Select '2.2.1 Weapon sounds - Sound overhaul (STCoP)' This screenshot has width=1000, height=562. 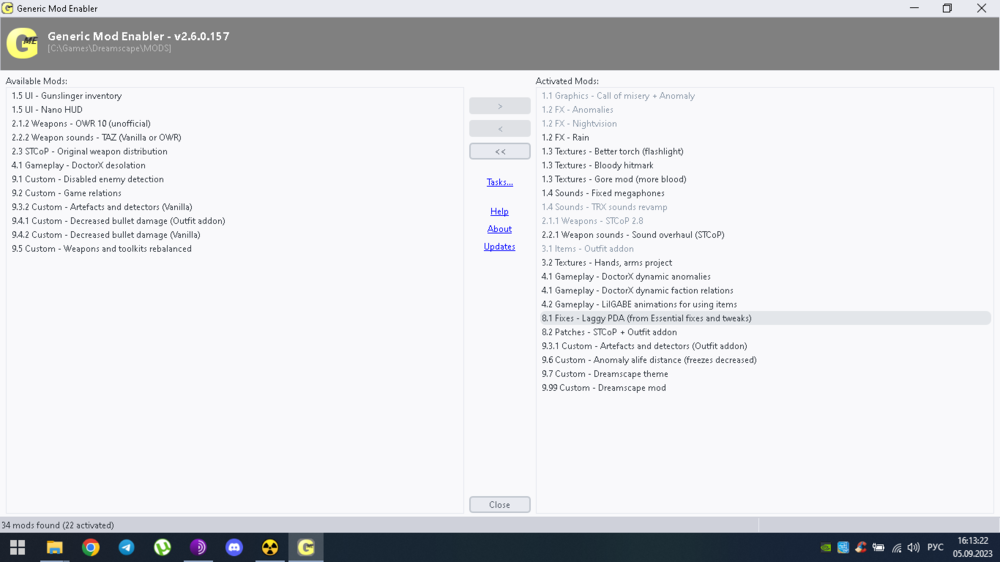point(633,235)
